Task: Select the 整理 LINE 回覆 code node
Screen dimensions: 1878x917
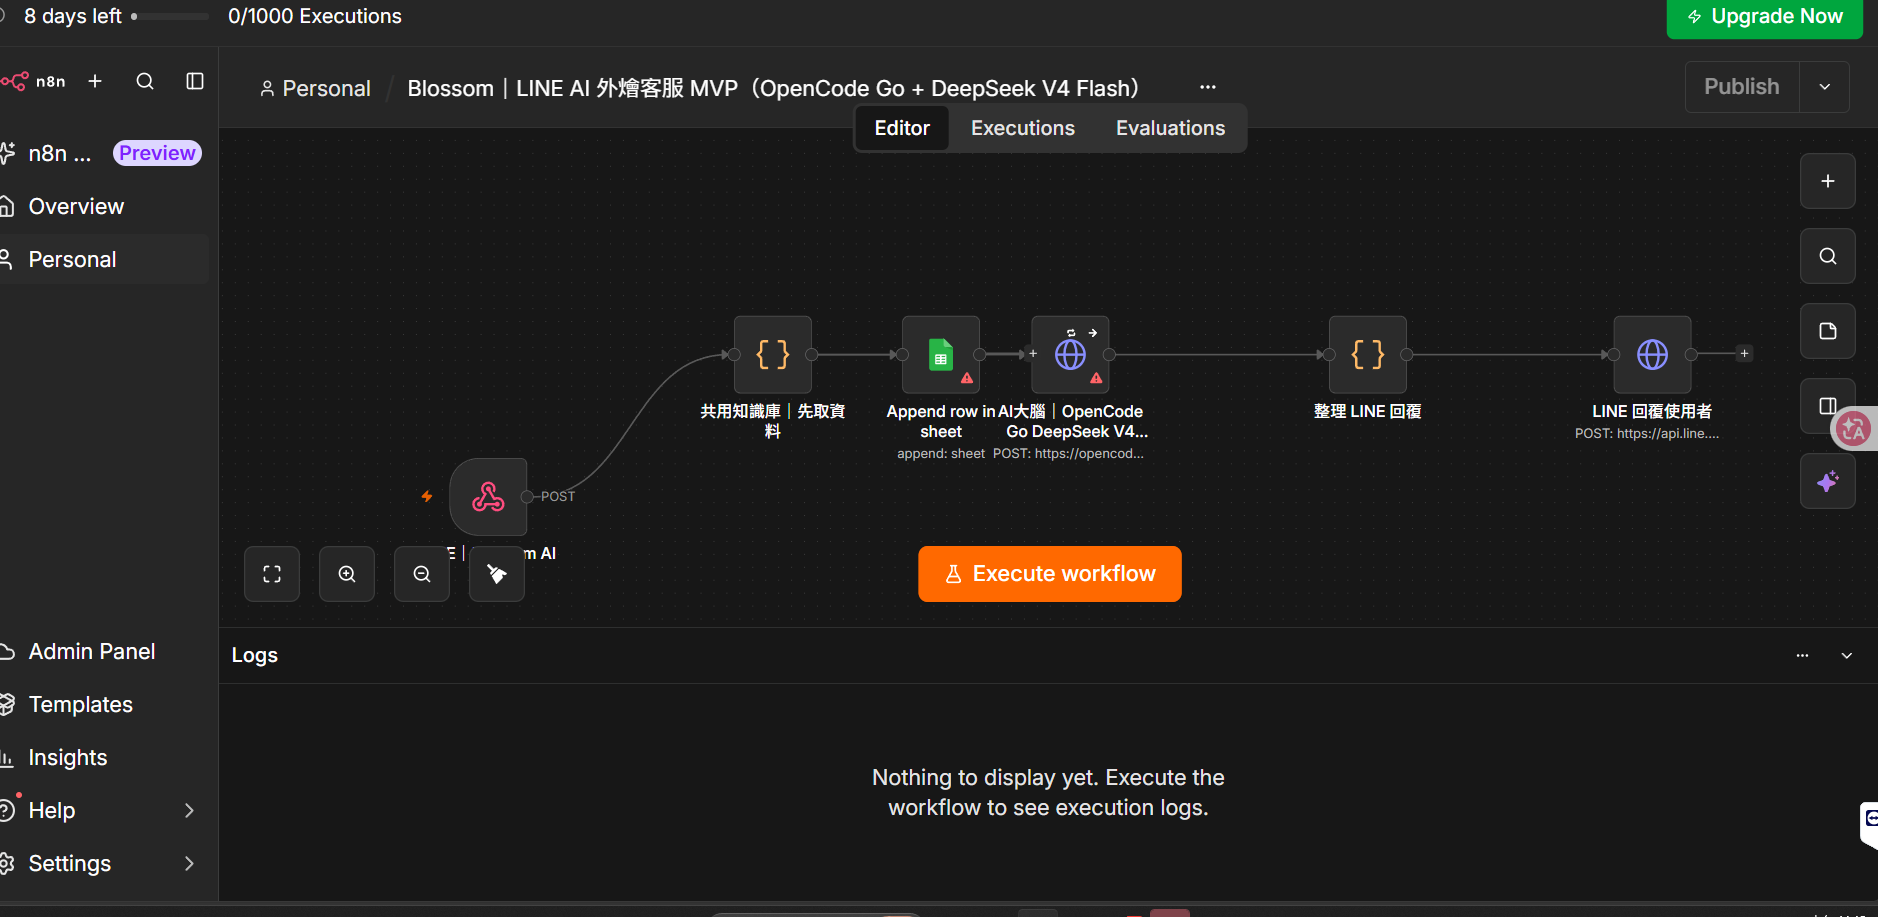Action: point(1368,355)
